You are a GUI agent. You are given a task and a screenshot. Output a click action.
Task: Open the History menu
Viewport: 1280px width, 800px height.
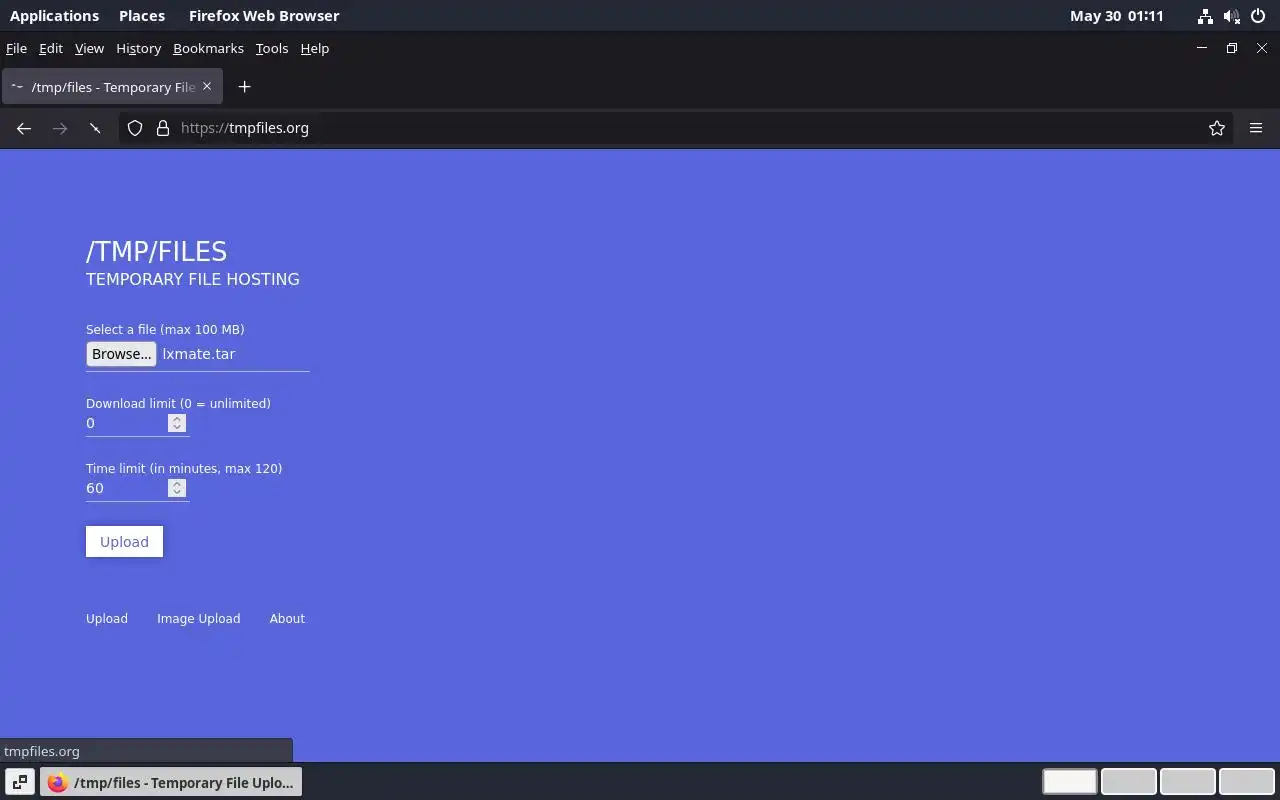coord(138,48)
